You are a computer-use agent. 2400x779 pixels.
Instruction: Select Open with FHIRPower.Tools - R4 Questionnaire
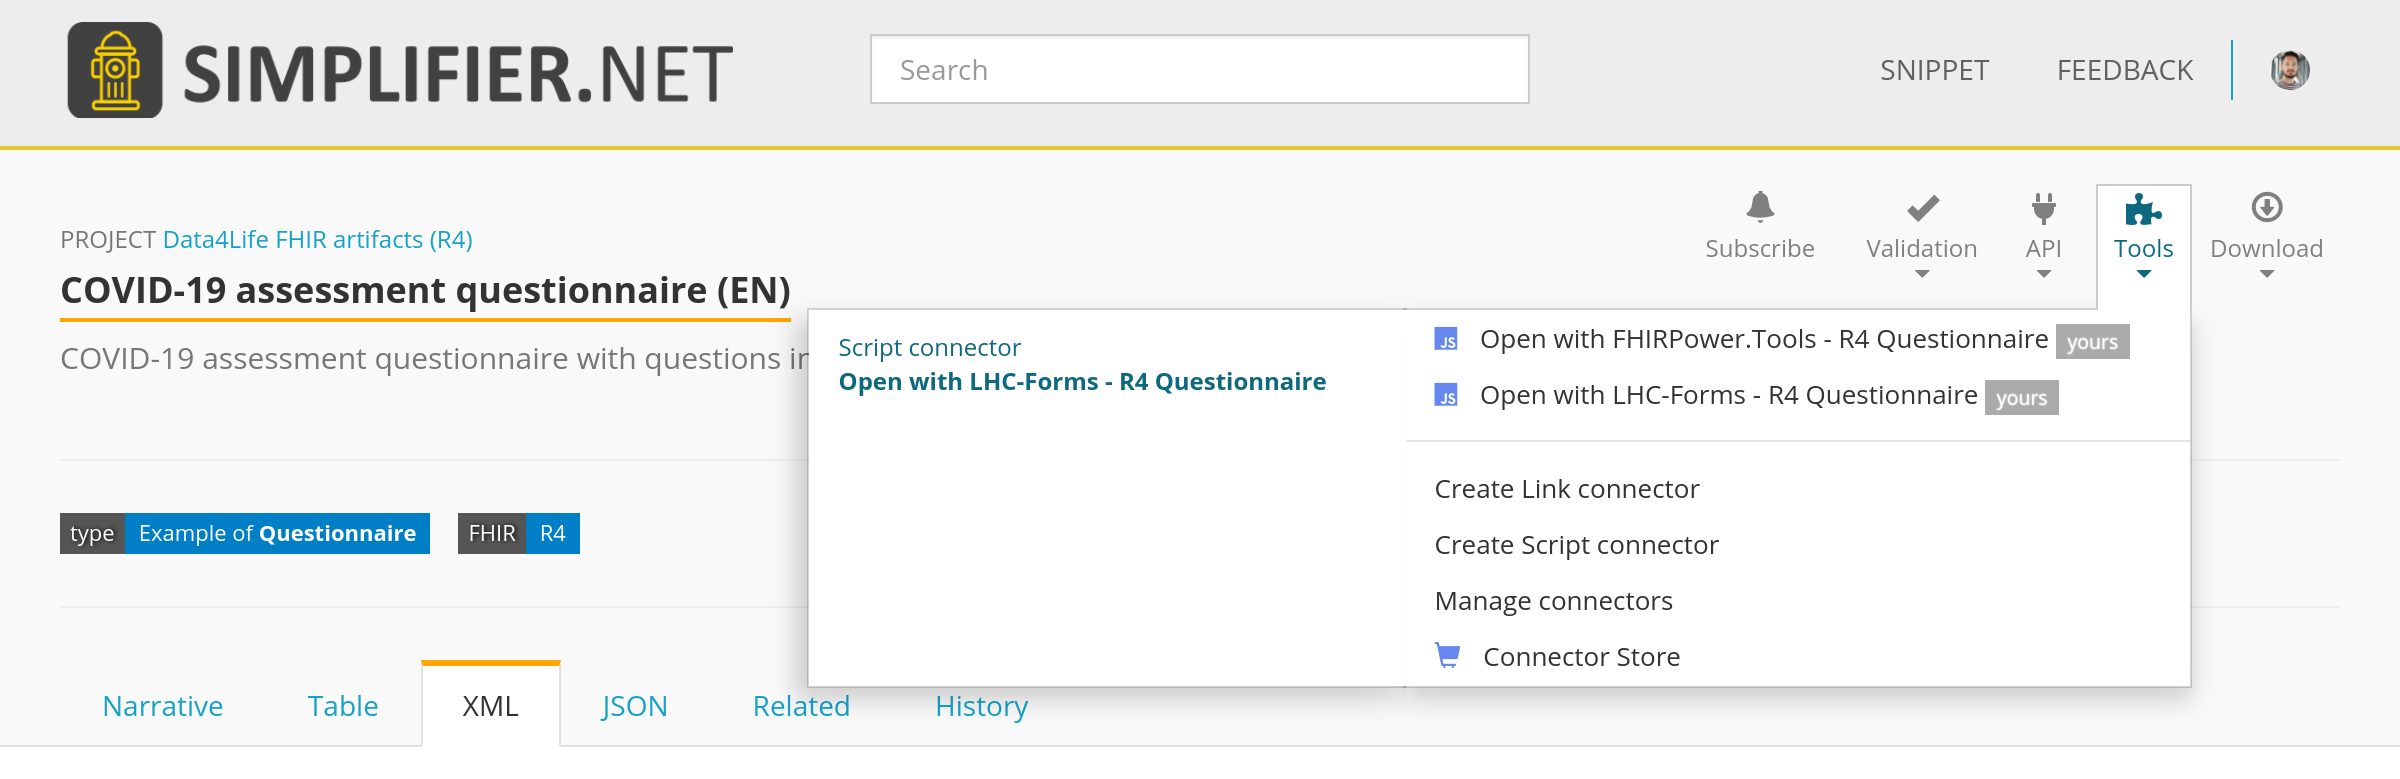point(1764,340)
